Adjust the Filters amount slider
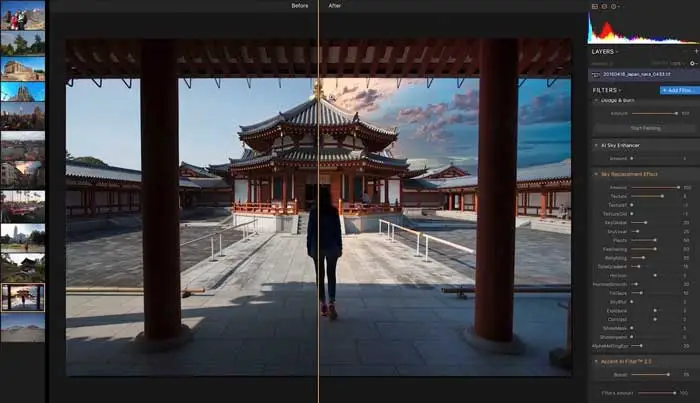The width and height of the screenshot is (700, 403). coord(657,393)
